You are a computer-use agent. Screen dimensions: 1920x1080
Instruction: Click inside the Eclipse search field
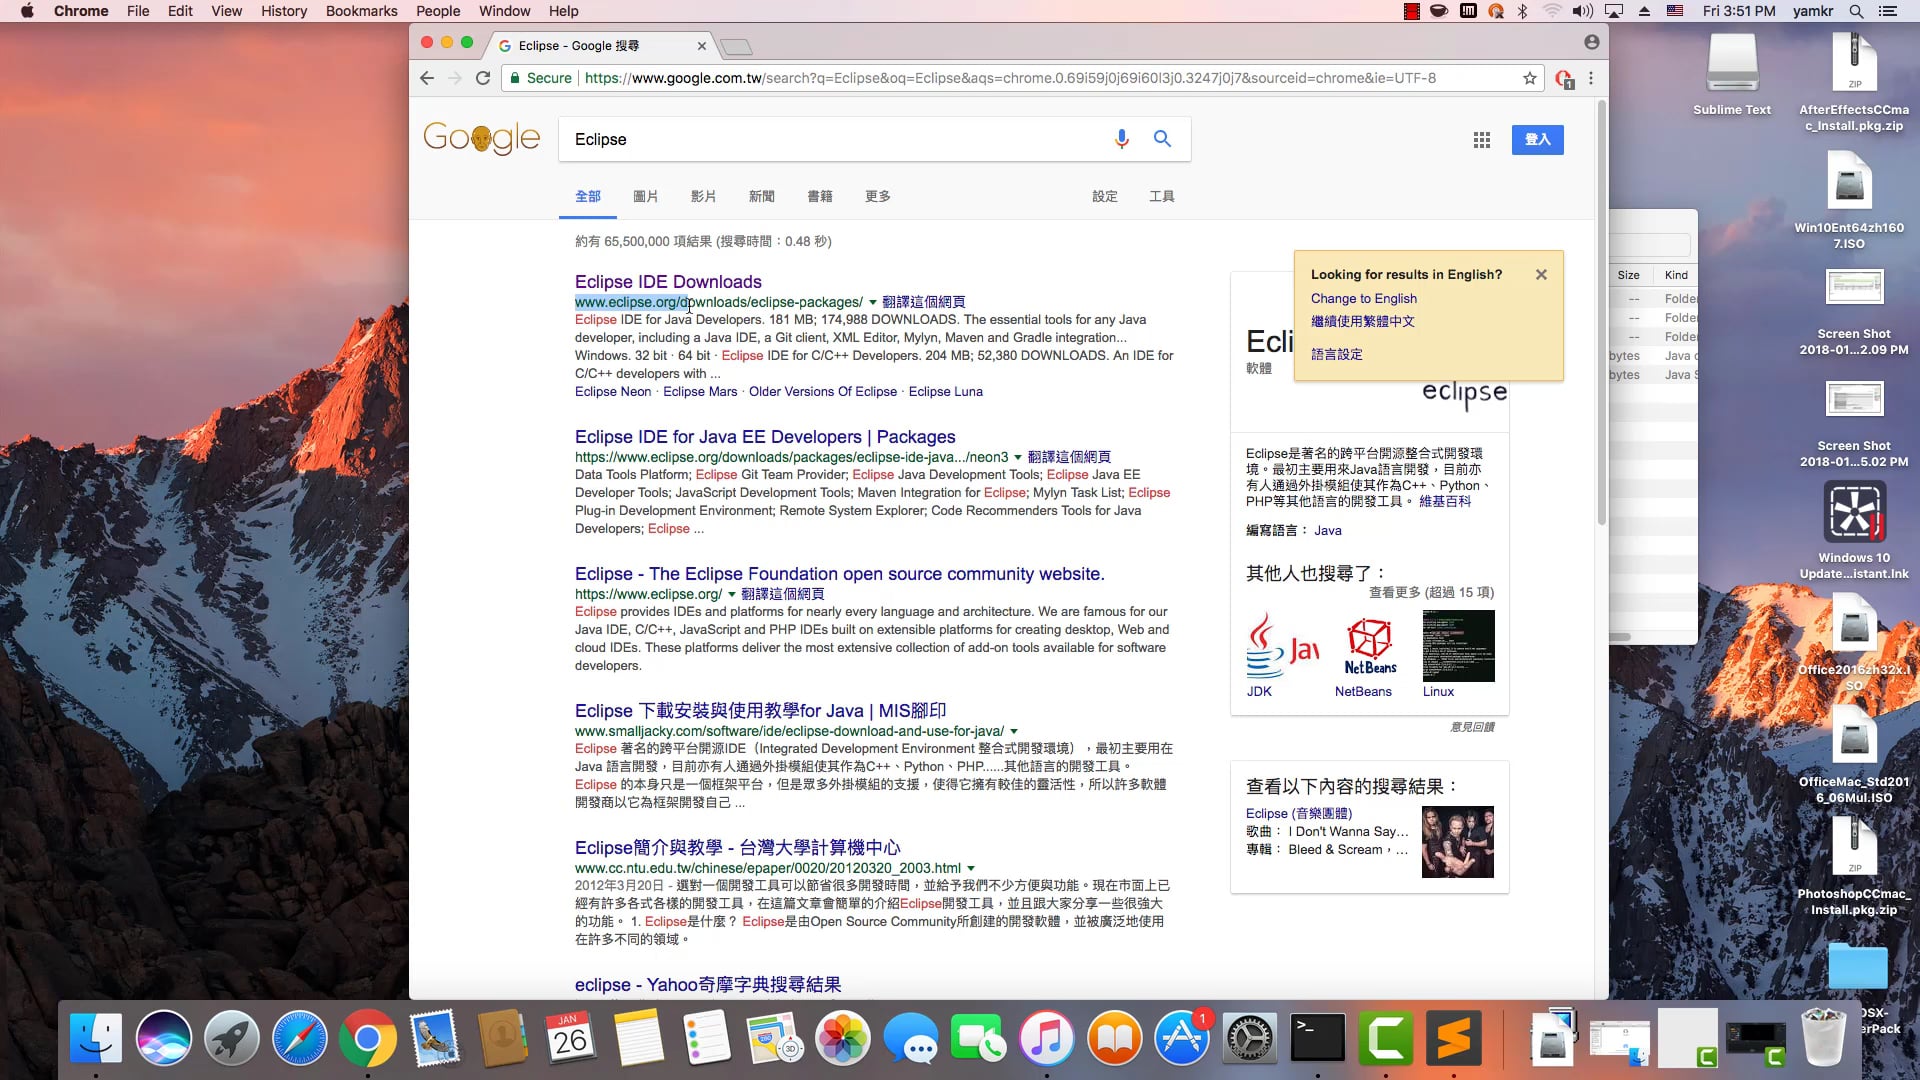coord(830,139)
